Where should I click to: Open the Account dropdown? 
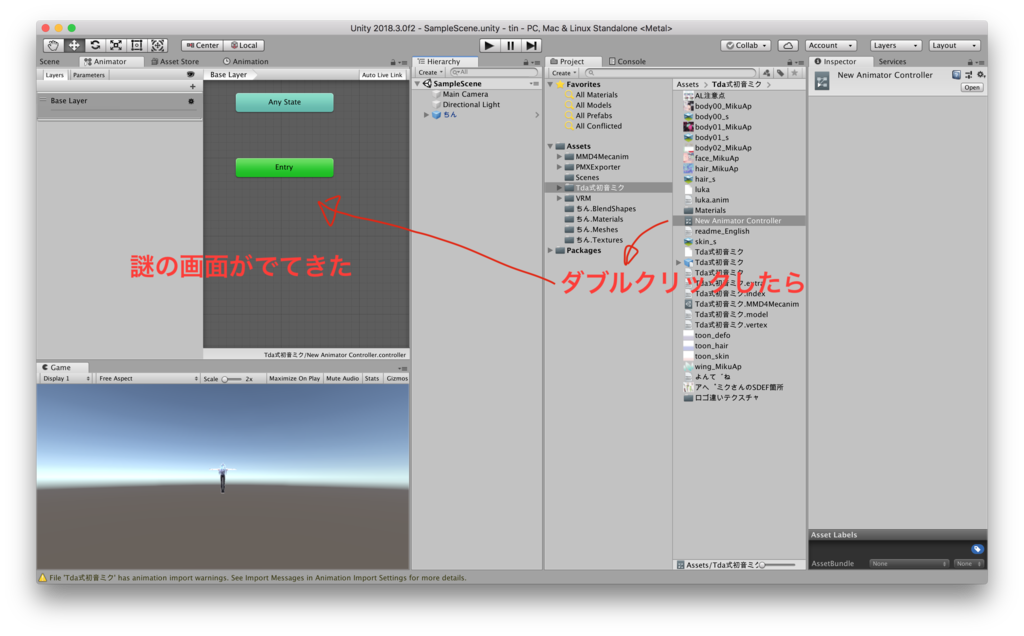click(831, 45)
